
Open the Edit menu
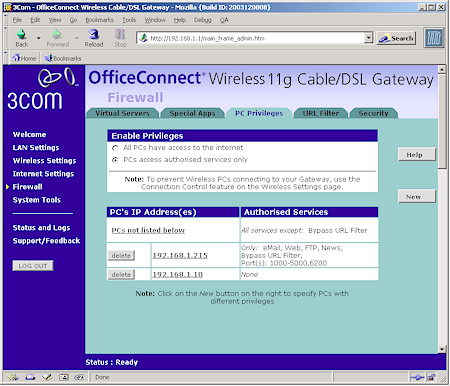(x=35, y=20)
